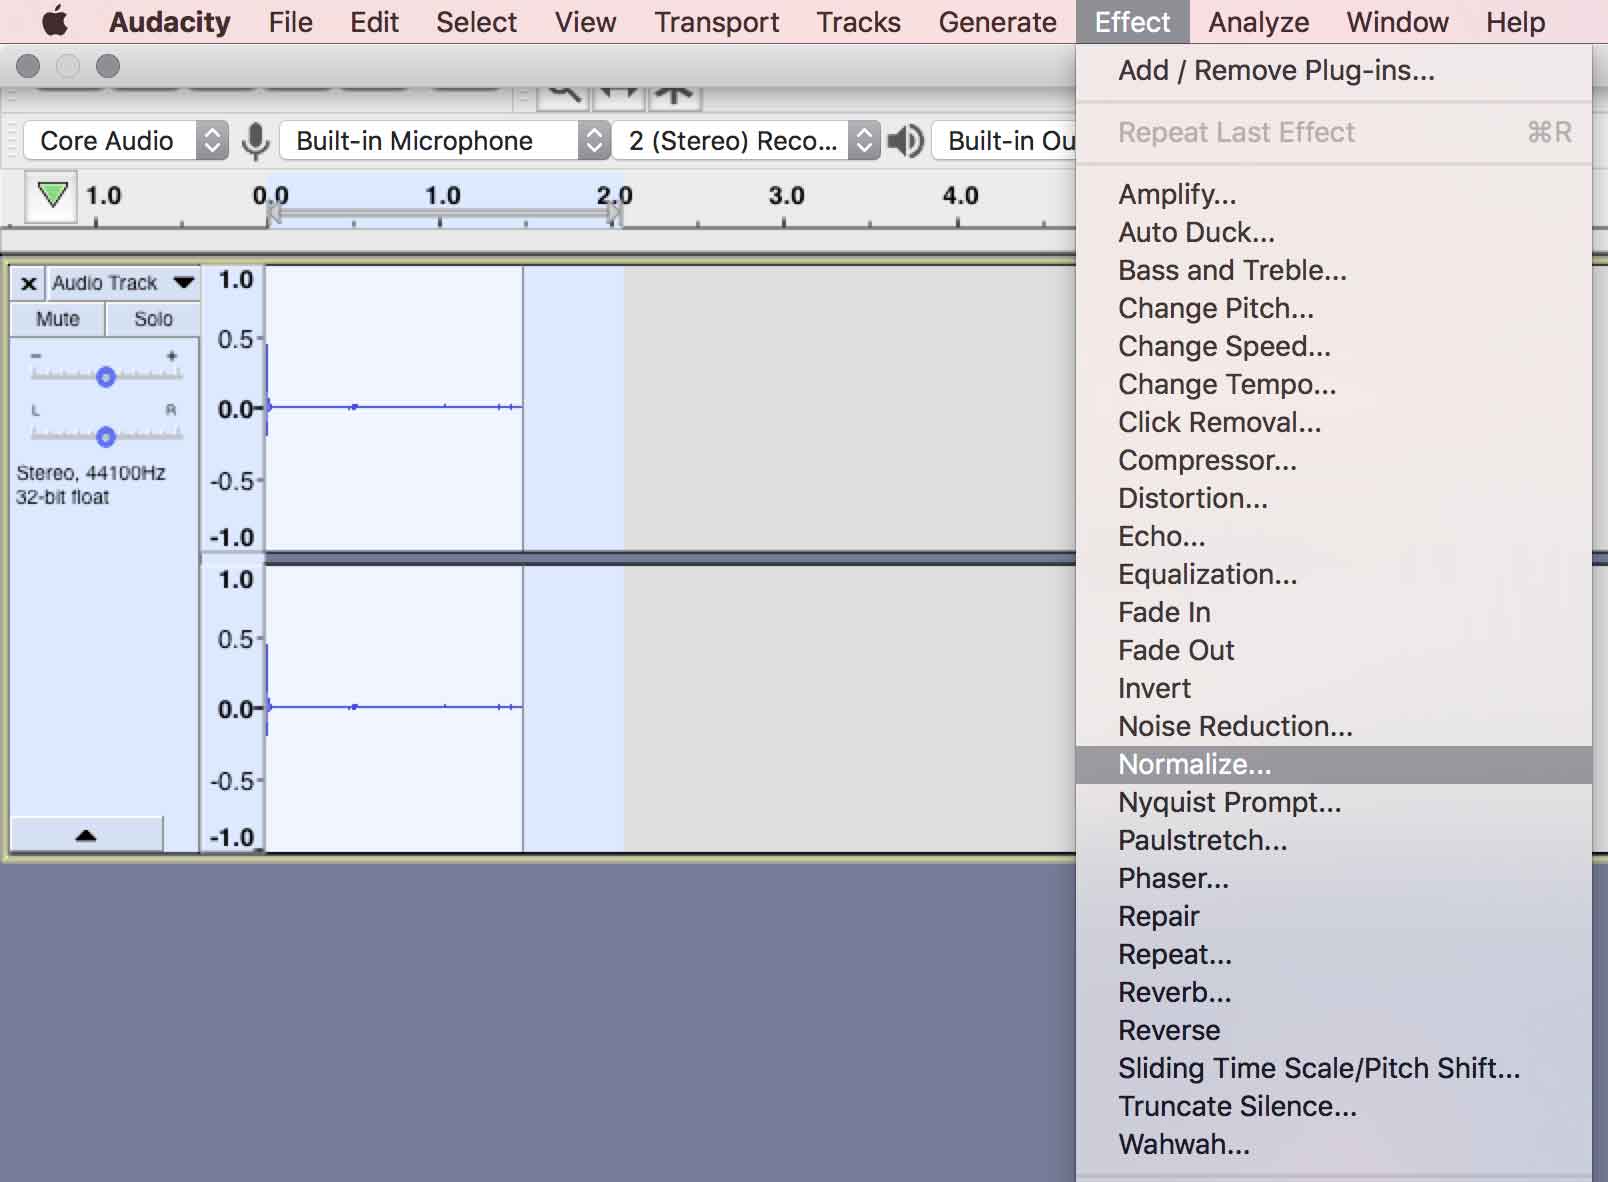The height and width of the screenshot is (1182, 1608).
Task: Apply the Reverse effect
Action: (x=1333, y=1030)
